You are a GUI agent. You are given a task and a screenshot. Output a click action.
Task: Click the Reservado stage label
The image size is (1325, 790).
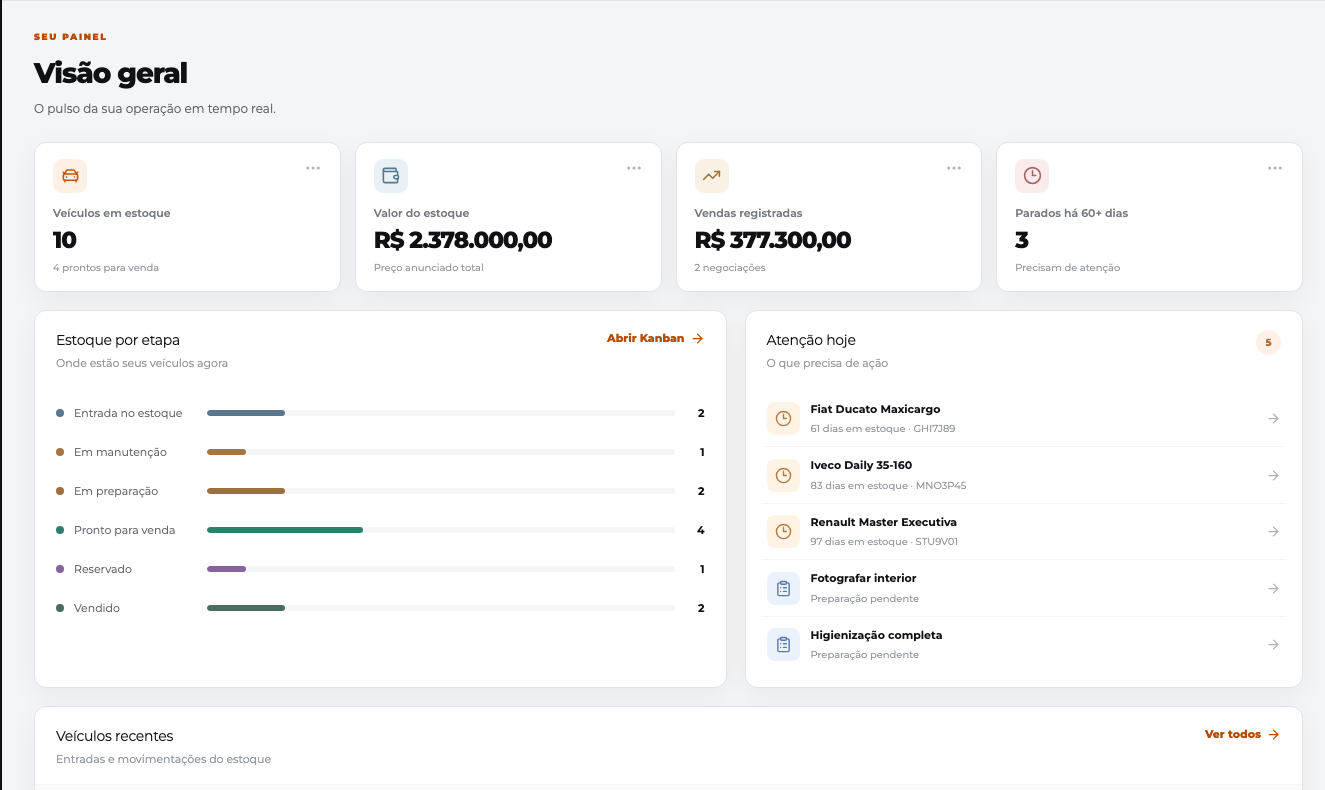(x=103, y=569)
